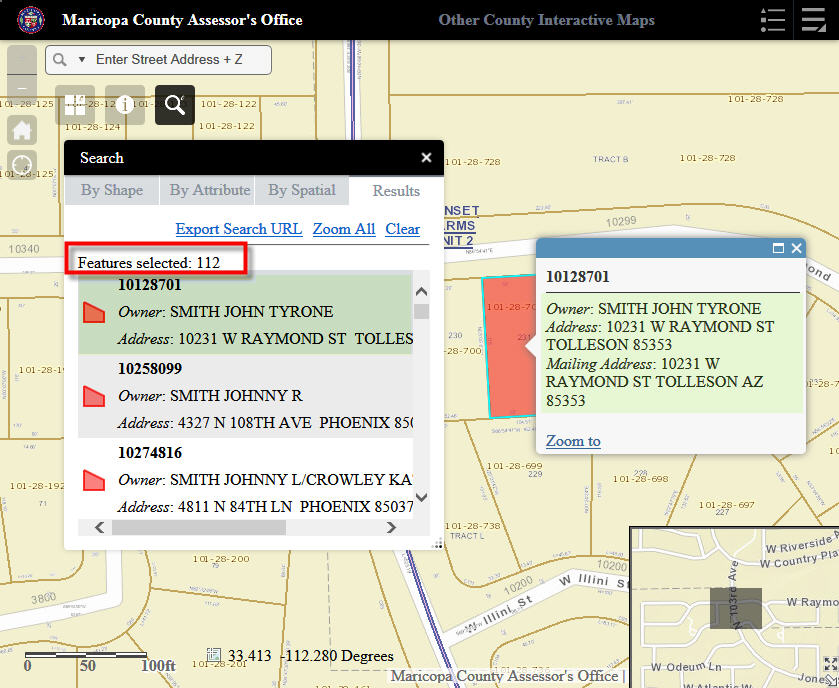Open the legend list icon in header
This screenshot has height=688, width=839.
[x=773, y=20]
